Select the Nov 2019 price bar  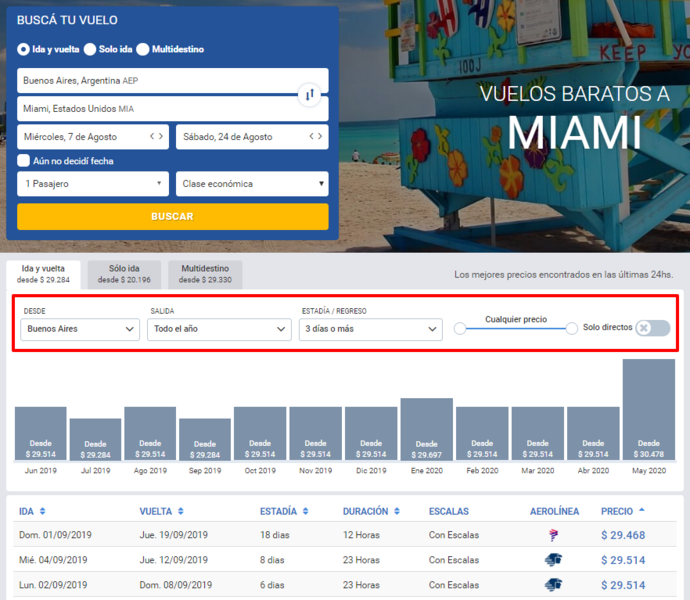pyautogui.click(x=316, y=433)
